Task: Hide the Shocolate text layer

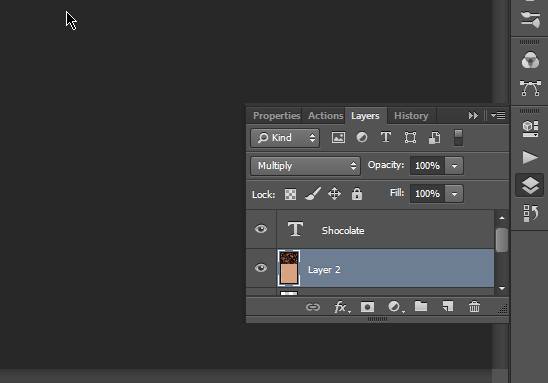Action: point(261,229)
